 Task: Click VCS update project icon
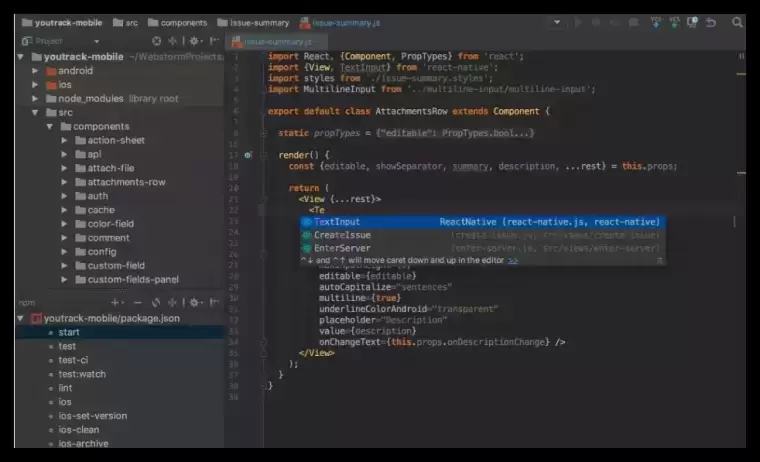(656, 22)
